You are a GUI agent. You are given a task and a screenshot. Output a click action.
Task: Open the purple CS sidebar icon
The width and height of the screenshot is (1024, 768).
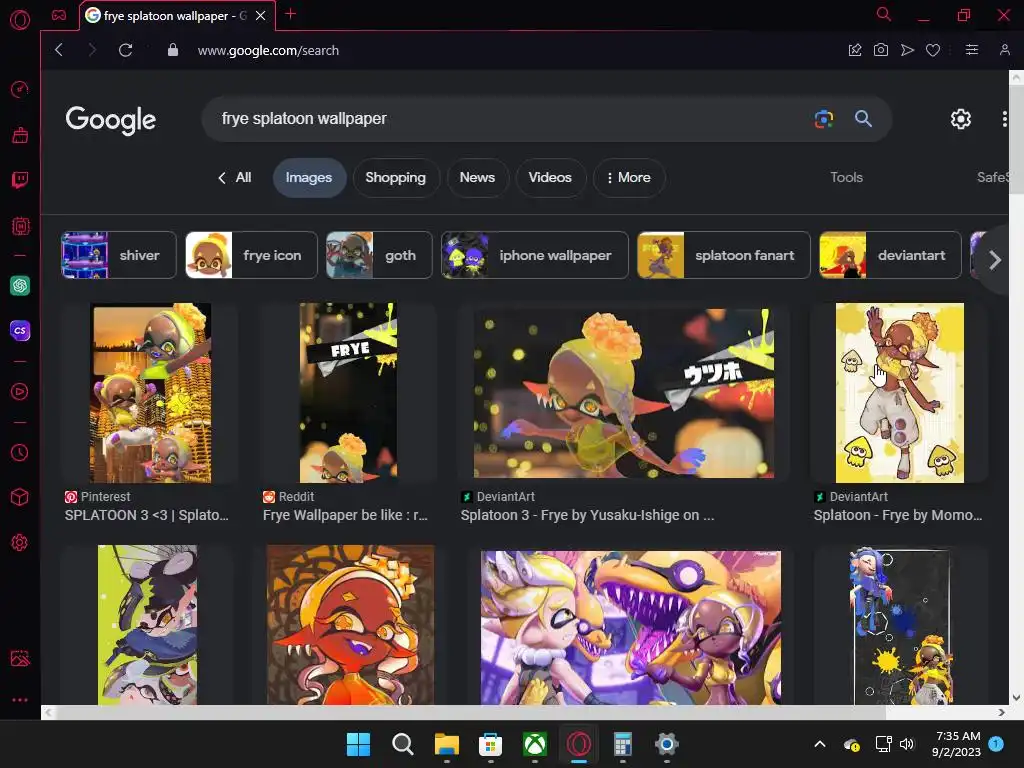(20, 330)
